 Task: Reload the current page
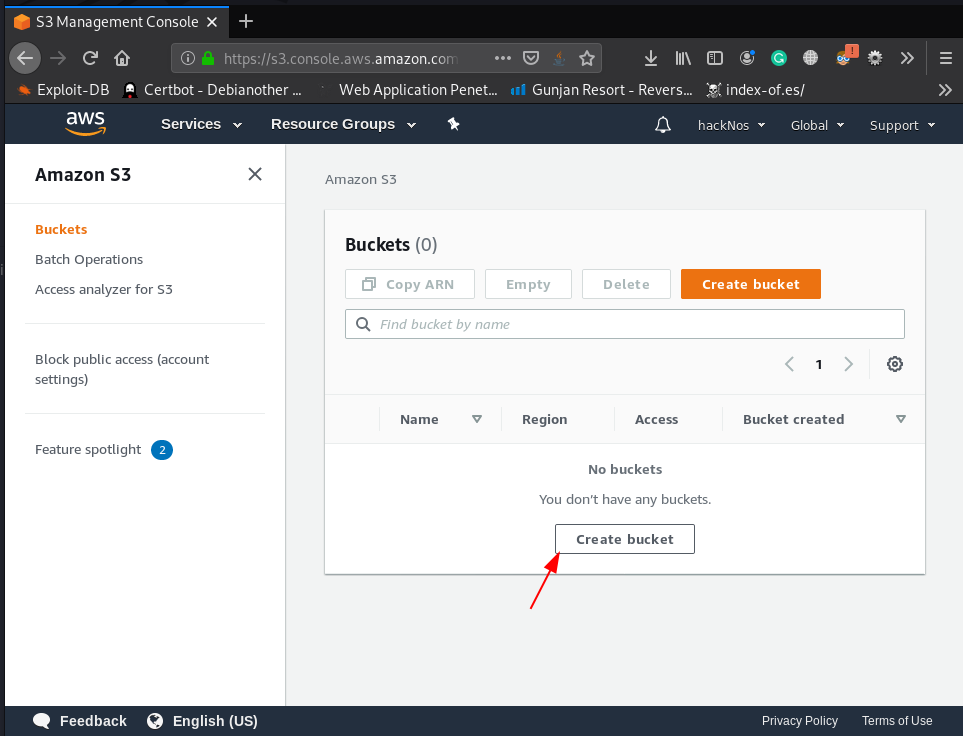point(90,58)
